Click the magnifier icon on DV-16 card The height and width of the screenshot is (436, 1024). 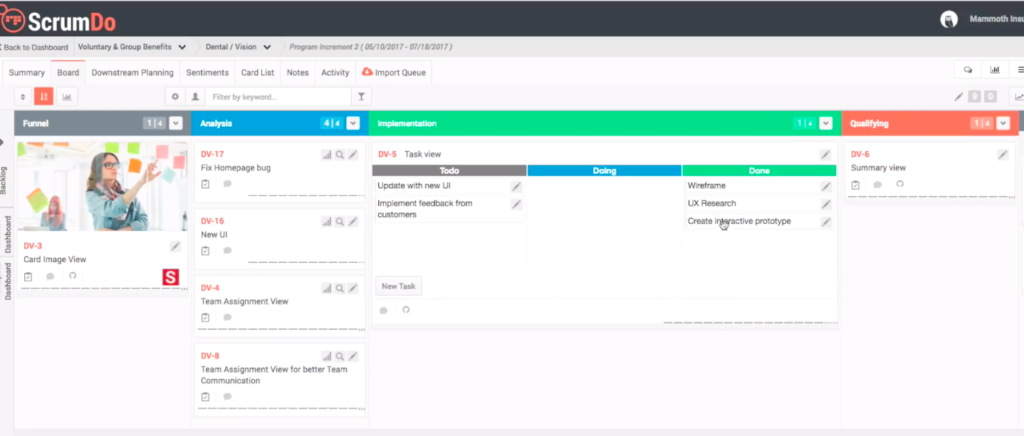(x=340, y=221)
